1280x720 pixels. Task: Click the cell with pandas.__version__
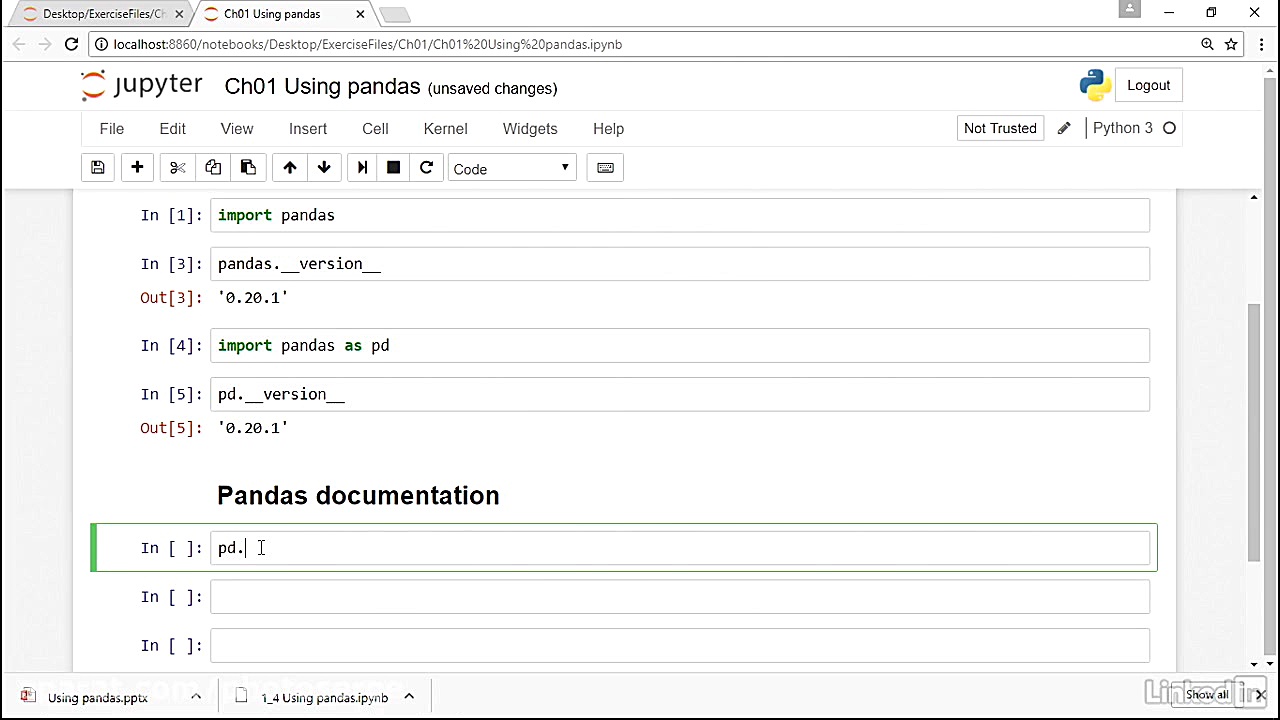(680, 264)
